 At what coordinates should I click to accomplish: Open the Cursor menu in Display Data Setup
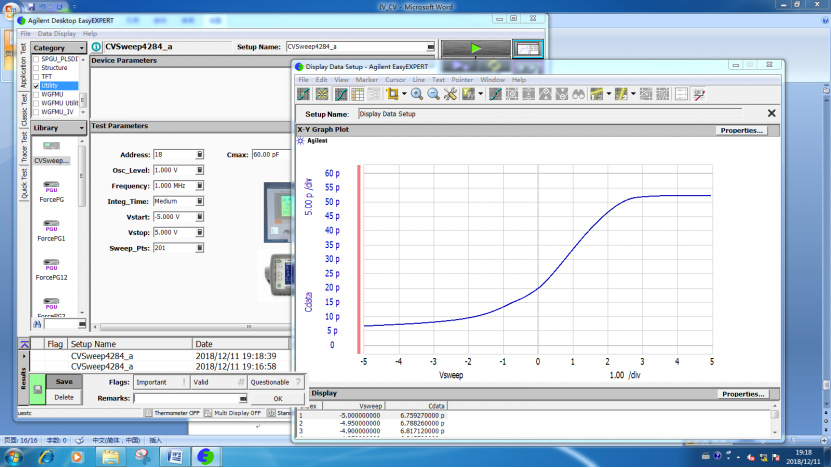(x=395, y=80)
